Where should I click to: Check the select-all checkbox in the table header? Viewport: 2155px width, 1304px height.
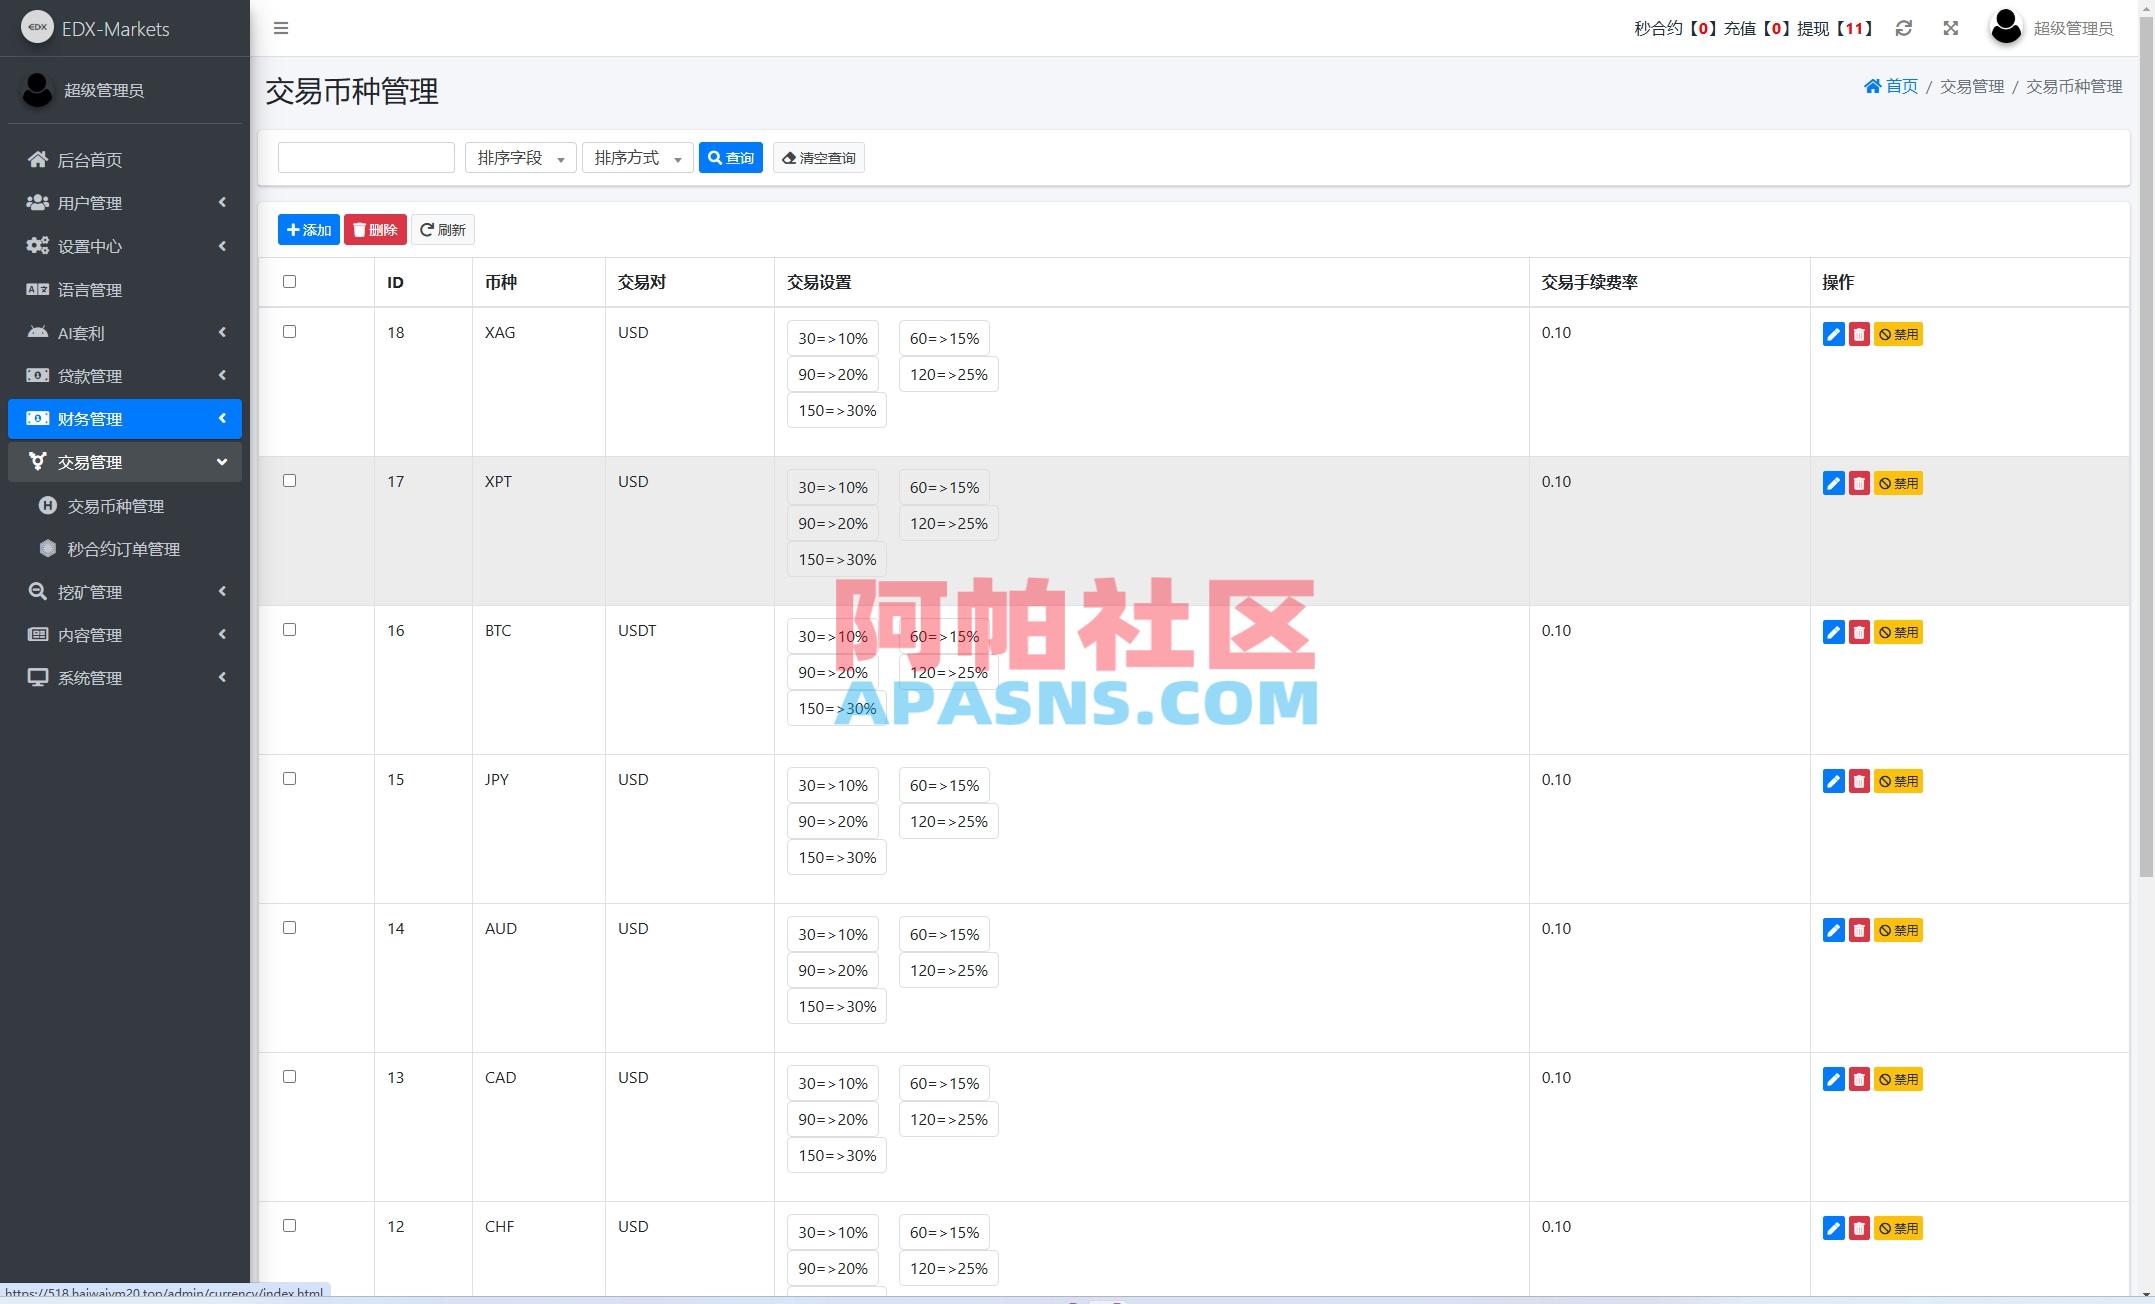click(290, 282)
